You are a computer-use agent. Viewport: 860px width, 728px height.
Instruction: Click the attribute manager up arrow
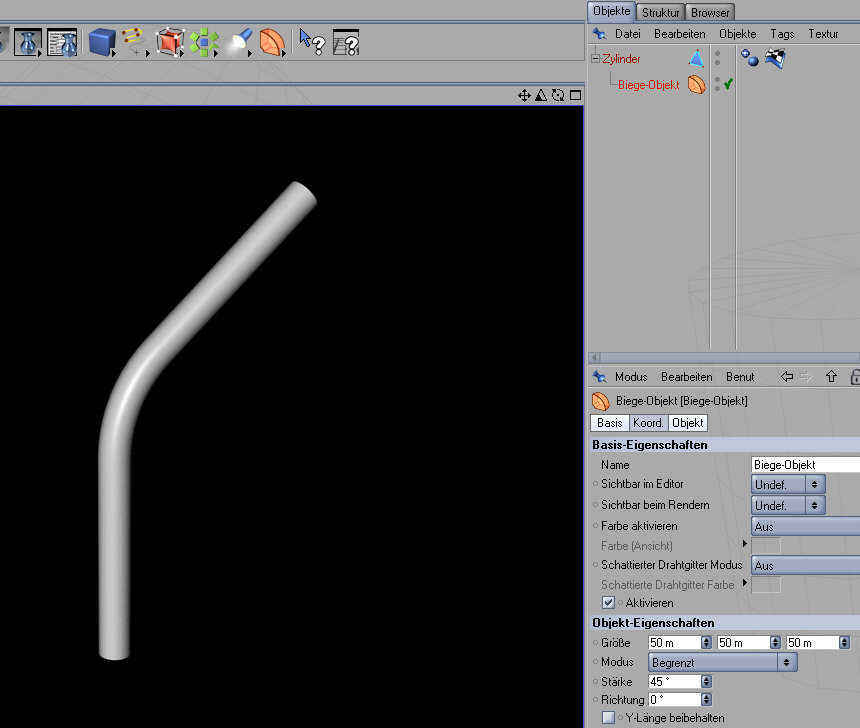831,376
